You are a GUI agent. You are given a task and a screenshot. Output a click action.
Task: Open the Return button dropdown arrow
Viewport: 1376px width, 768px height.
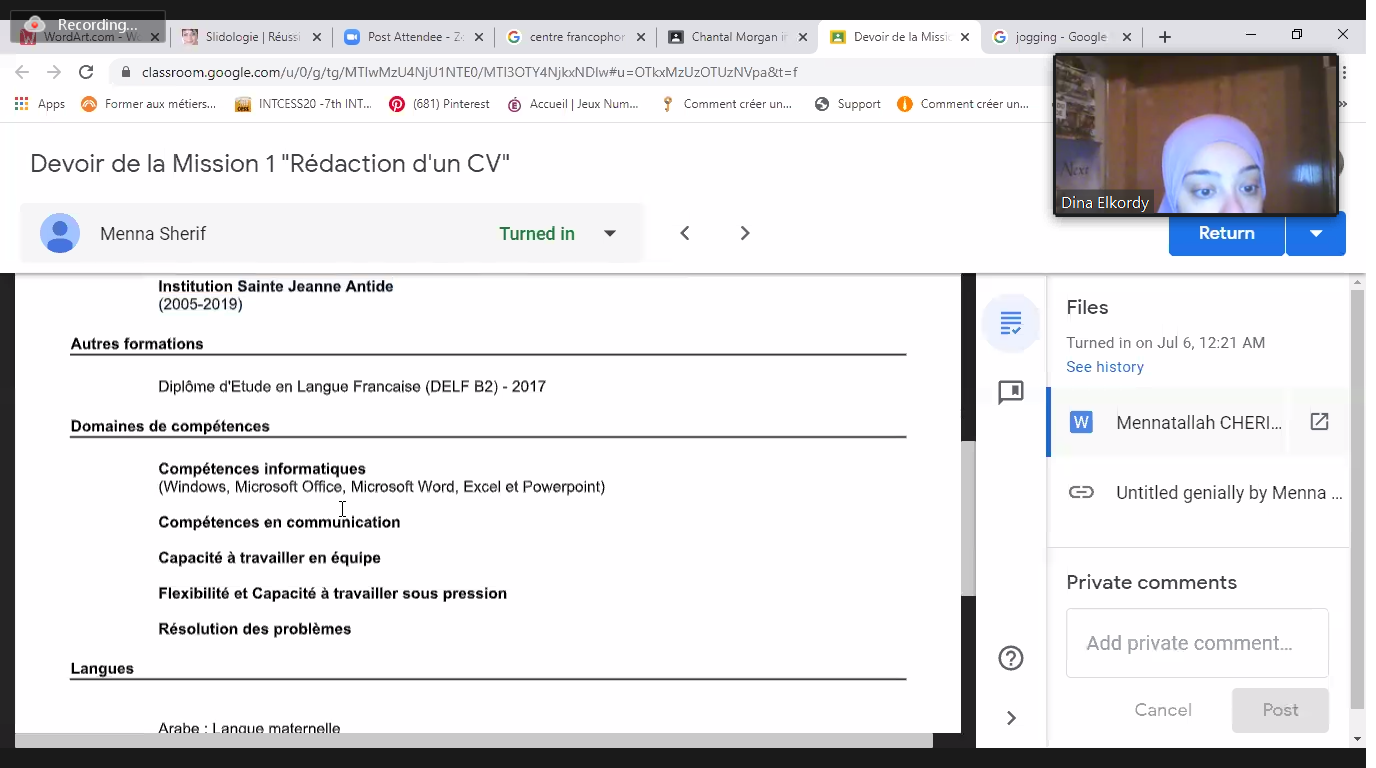(1316, 233)
